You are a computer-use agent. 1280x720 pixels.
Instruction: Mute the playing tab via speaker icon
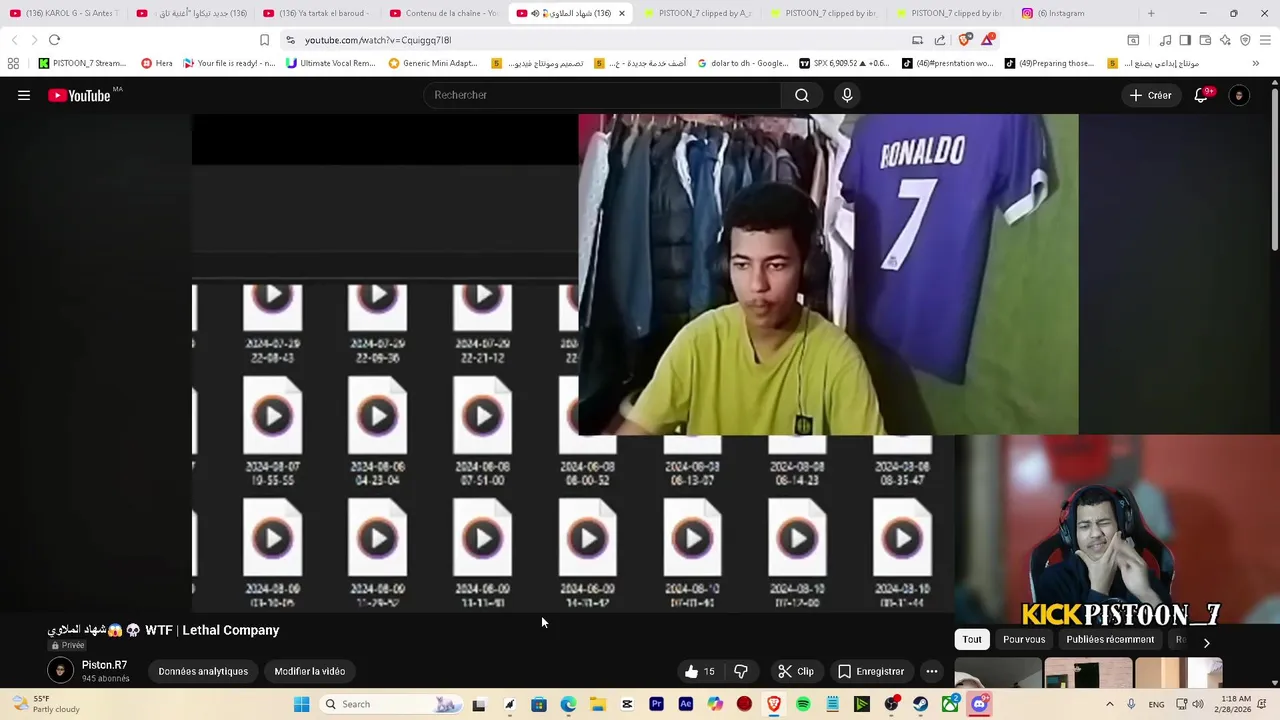pos(534,13)
